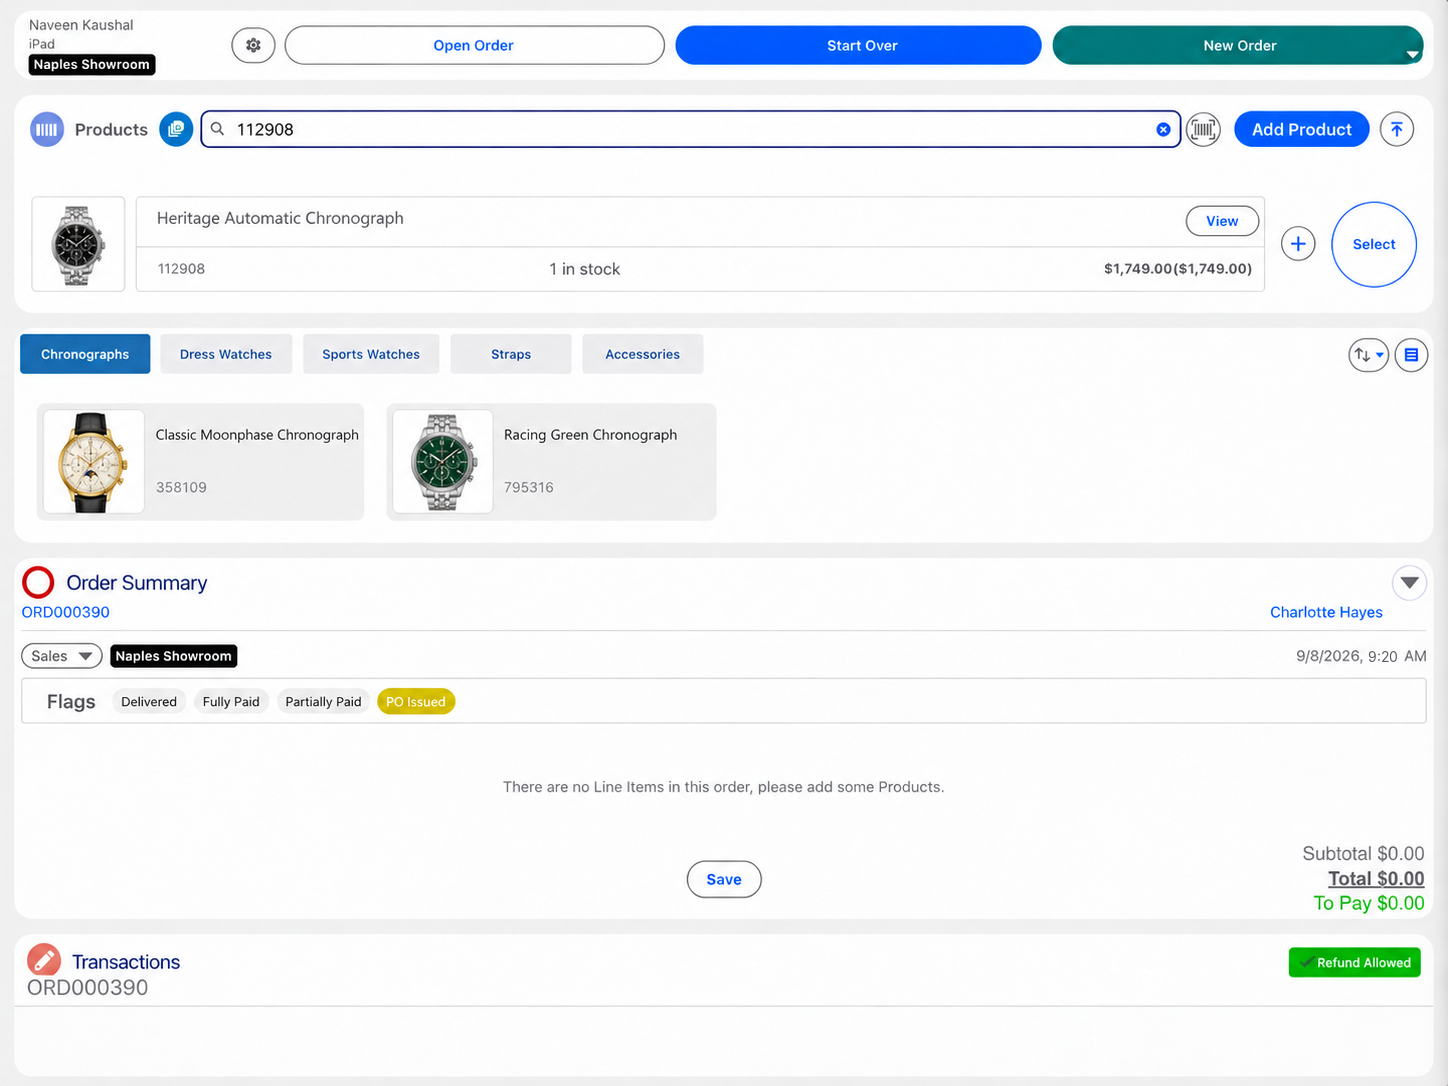Expand the New Order dropdown arrow
The height and width of the screenshot is (1086, 1448).
click(1412, 55)
